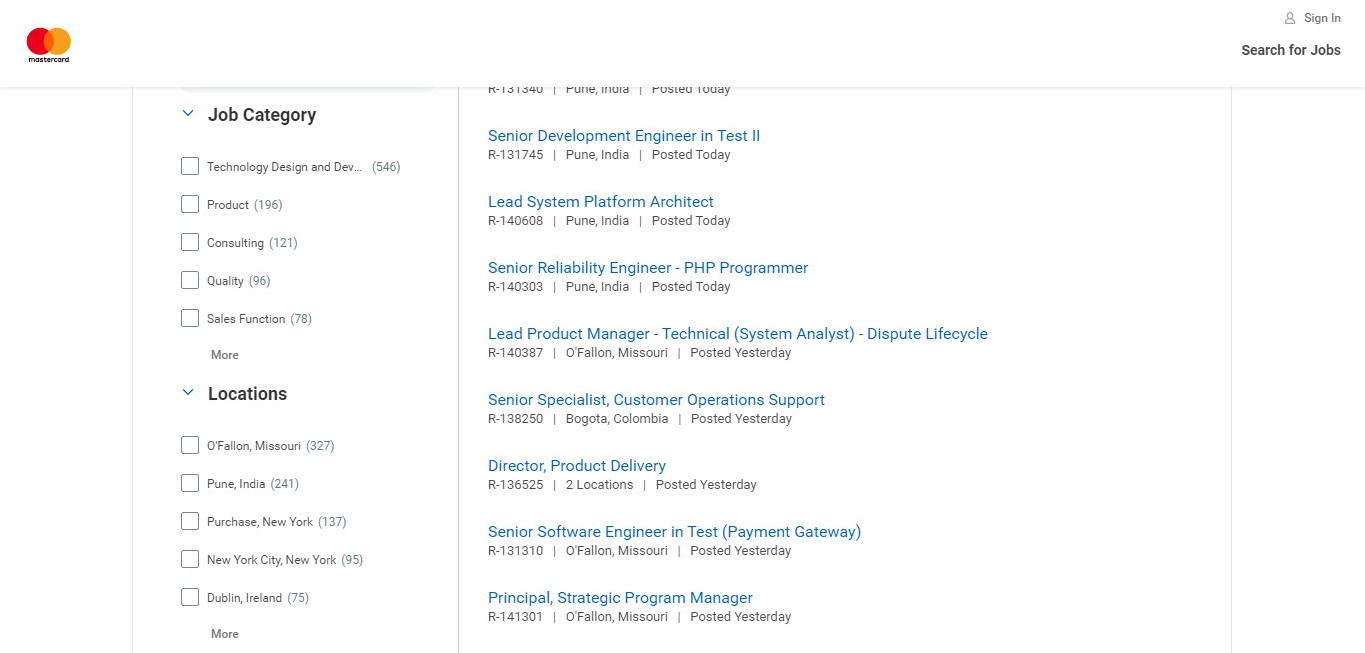Viewport: 1365px width, 653px height.
Task: Enable the Product category filter
Action: pos(190,205)
